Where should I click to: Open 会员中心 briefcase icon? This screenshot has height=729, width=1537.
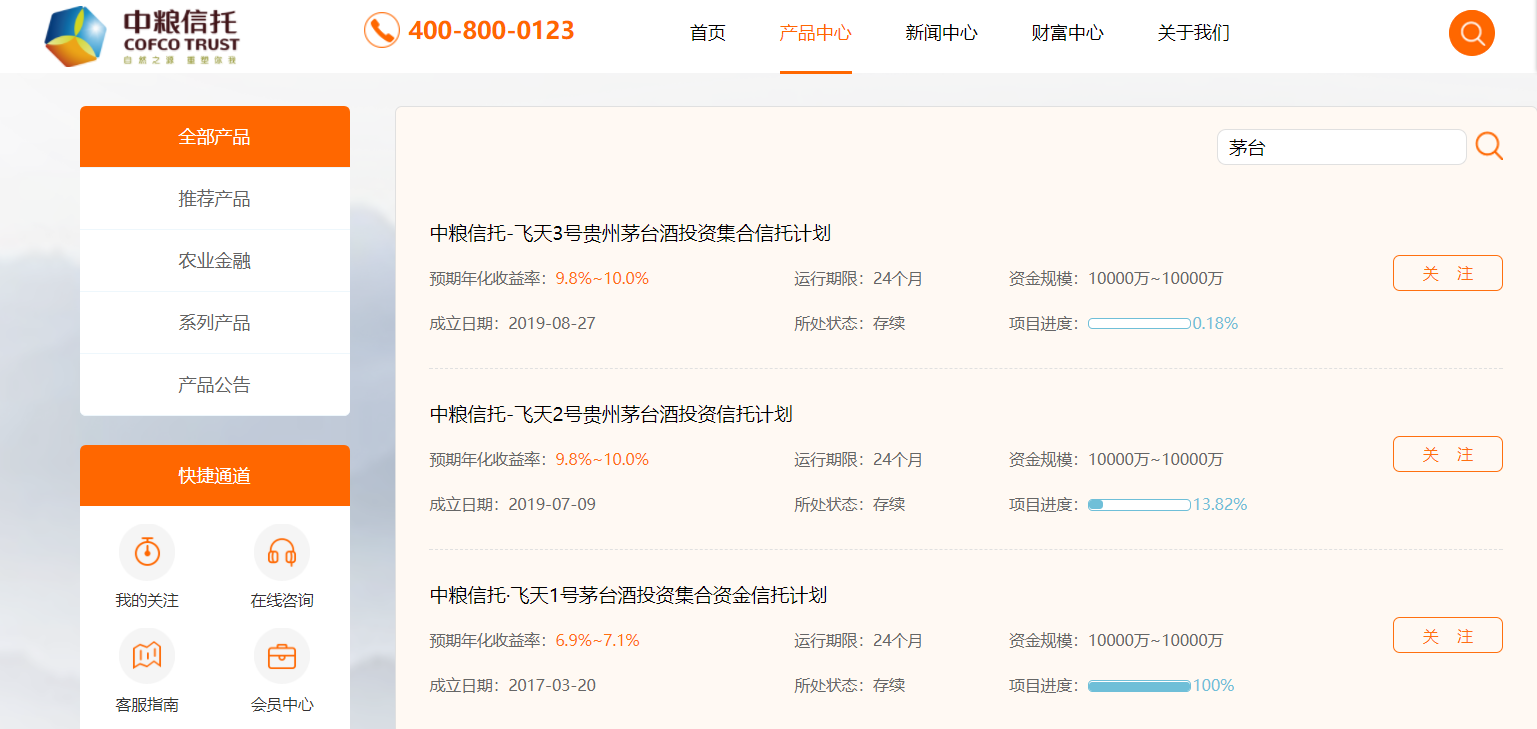[x=282, y=656]
